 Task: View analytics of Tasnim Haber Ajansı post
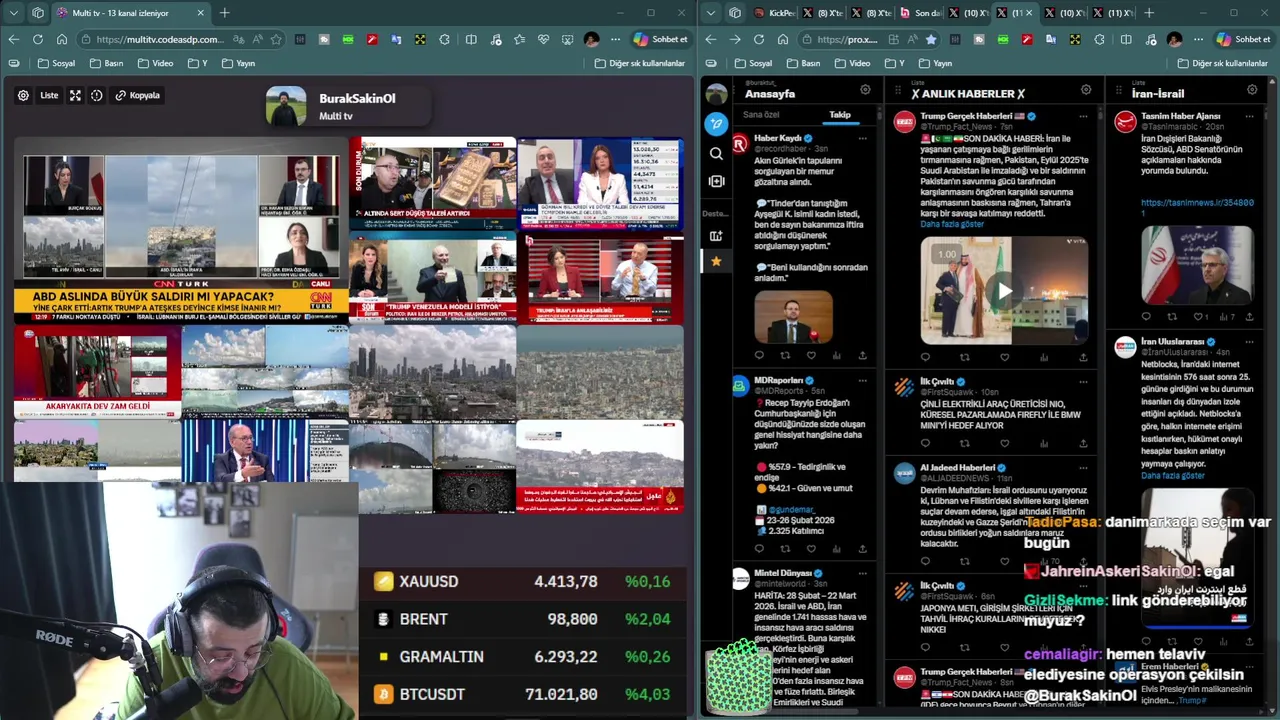pos(1225,317)
